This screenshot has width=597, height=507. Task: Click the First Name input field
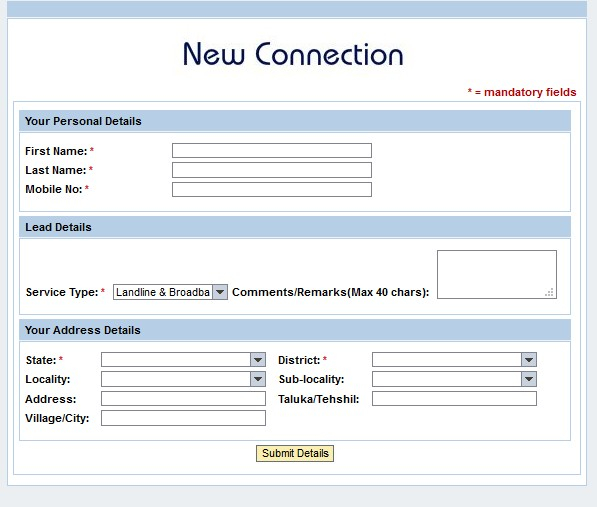coord(272,150)
